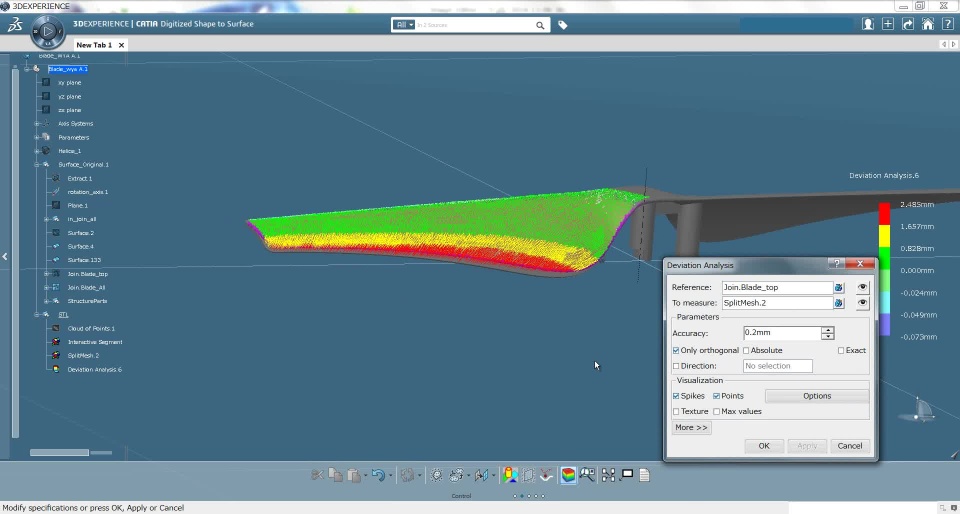Click the document sheet icon

645,475
